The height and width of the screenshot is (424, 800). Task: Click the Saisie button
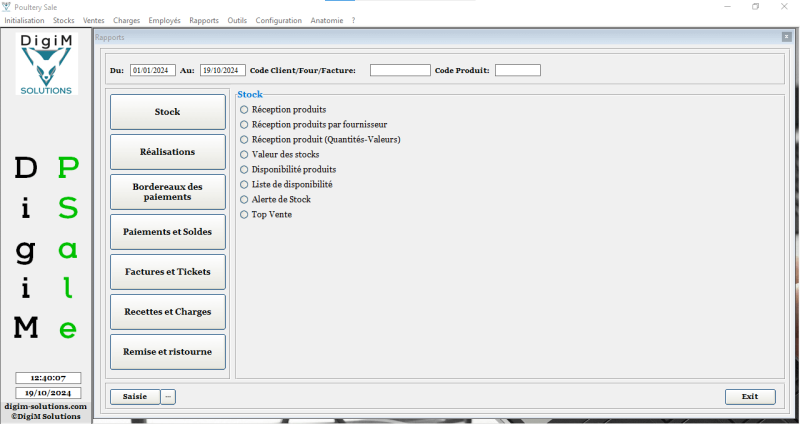134,396
